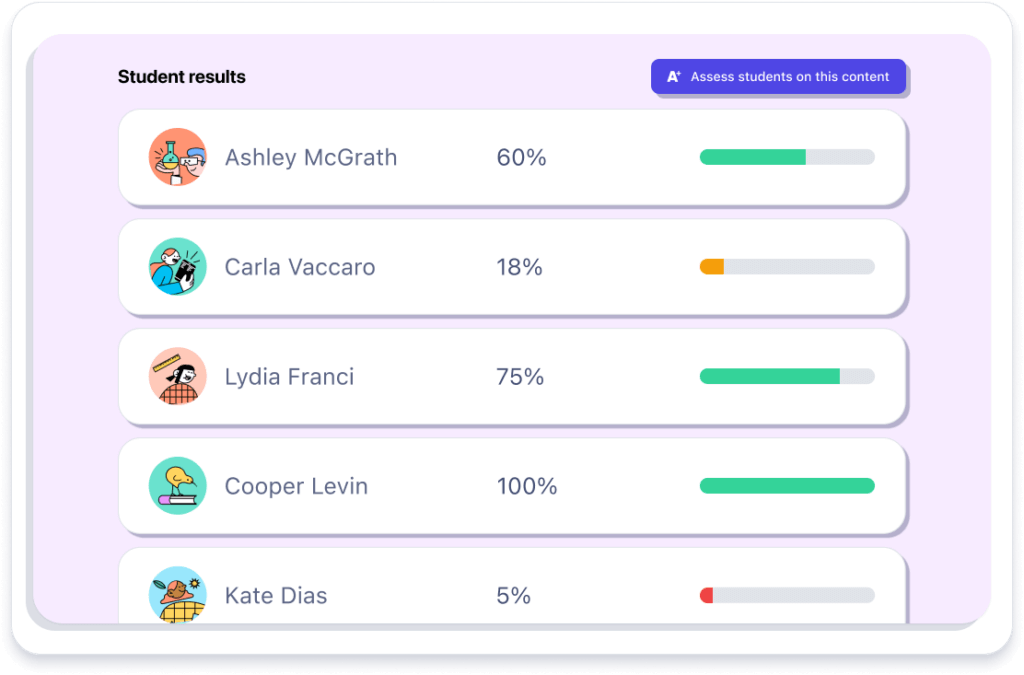Click Ashley McGrath's science flask avatar
This screenshot has width=1024, height=675.
click(178, 157)
